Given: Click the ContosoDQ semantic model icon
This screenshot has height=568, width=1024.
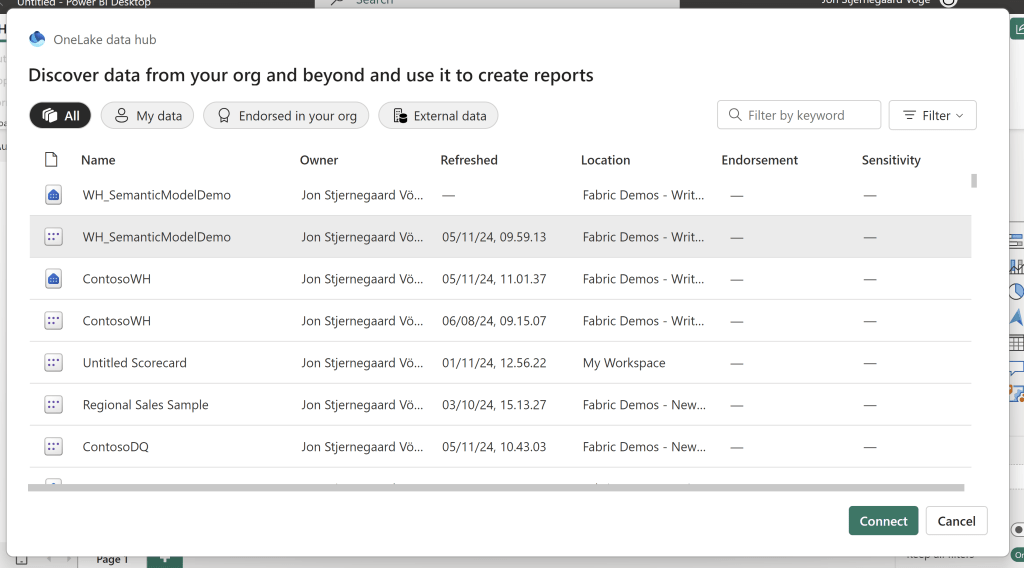Looking at the screenshot, I should point(54,447).
